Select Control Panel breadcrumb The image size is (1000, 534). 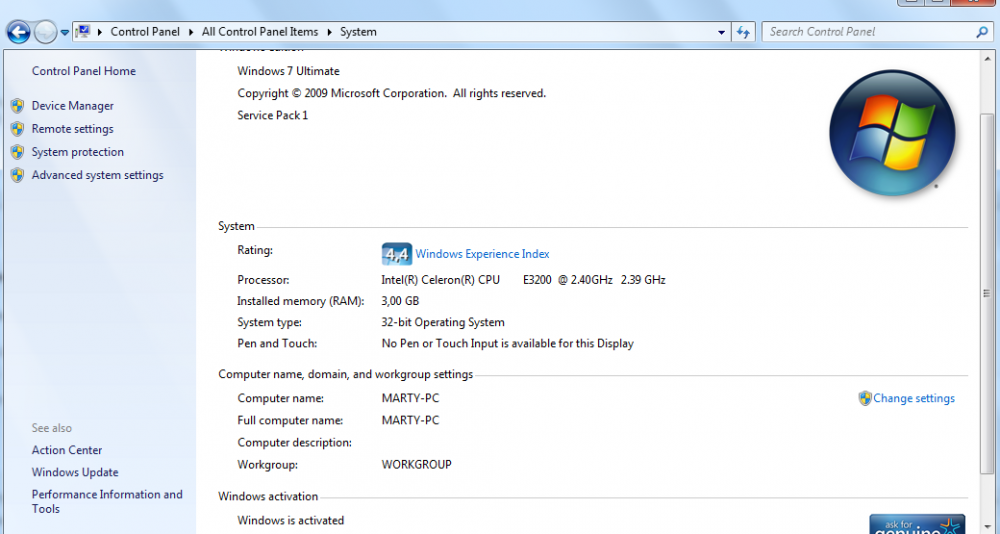(145, 32)
